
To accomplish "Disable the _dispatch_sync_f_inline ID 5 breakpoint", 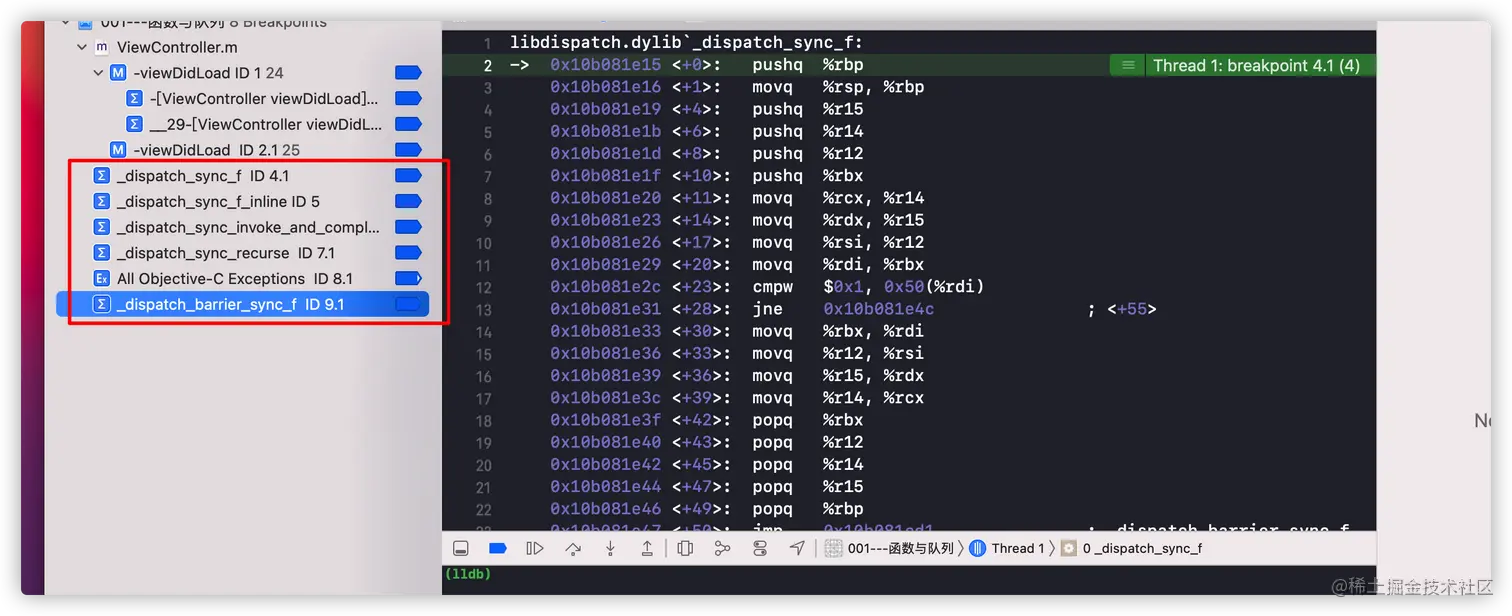I will [x=409, y=201].
